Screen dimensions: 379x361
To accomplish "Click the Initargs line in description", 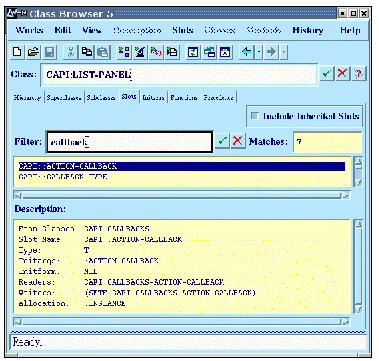I will 88,261.
